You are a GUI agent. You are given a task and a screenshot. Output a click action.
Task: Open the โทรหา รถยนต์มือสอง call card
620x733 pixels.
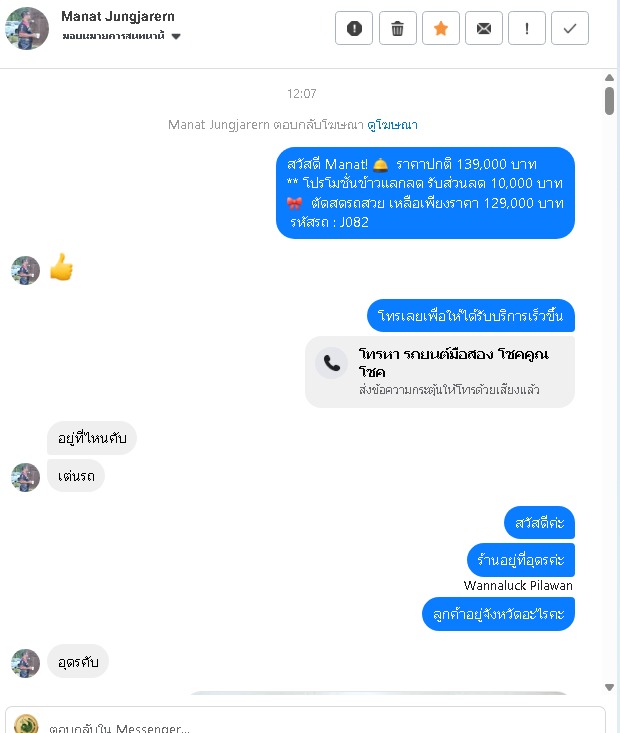440,372
